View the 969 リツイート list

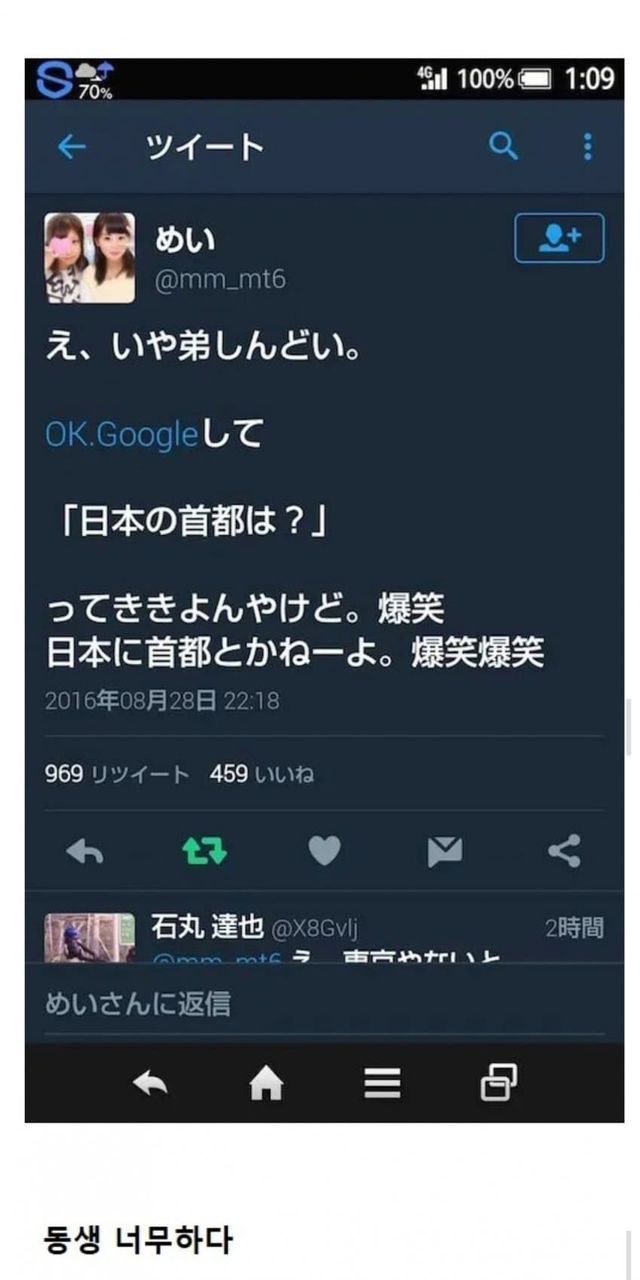coord(117,774)
